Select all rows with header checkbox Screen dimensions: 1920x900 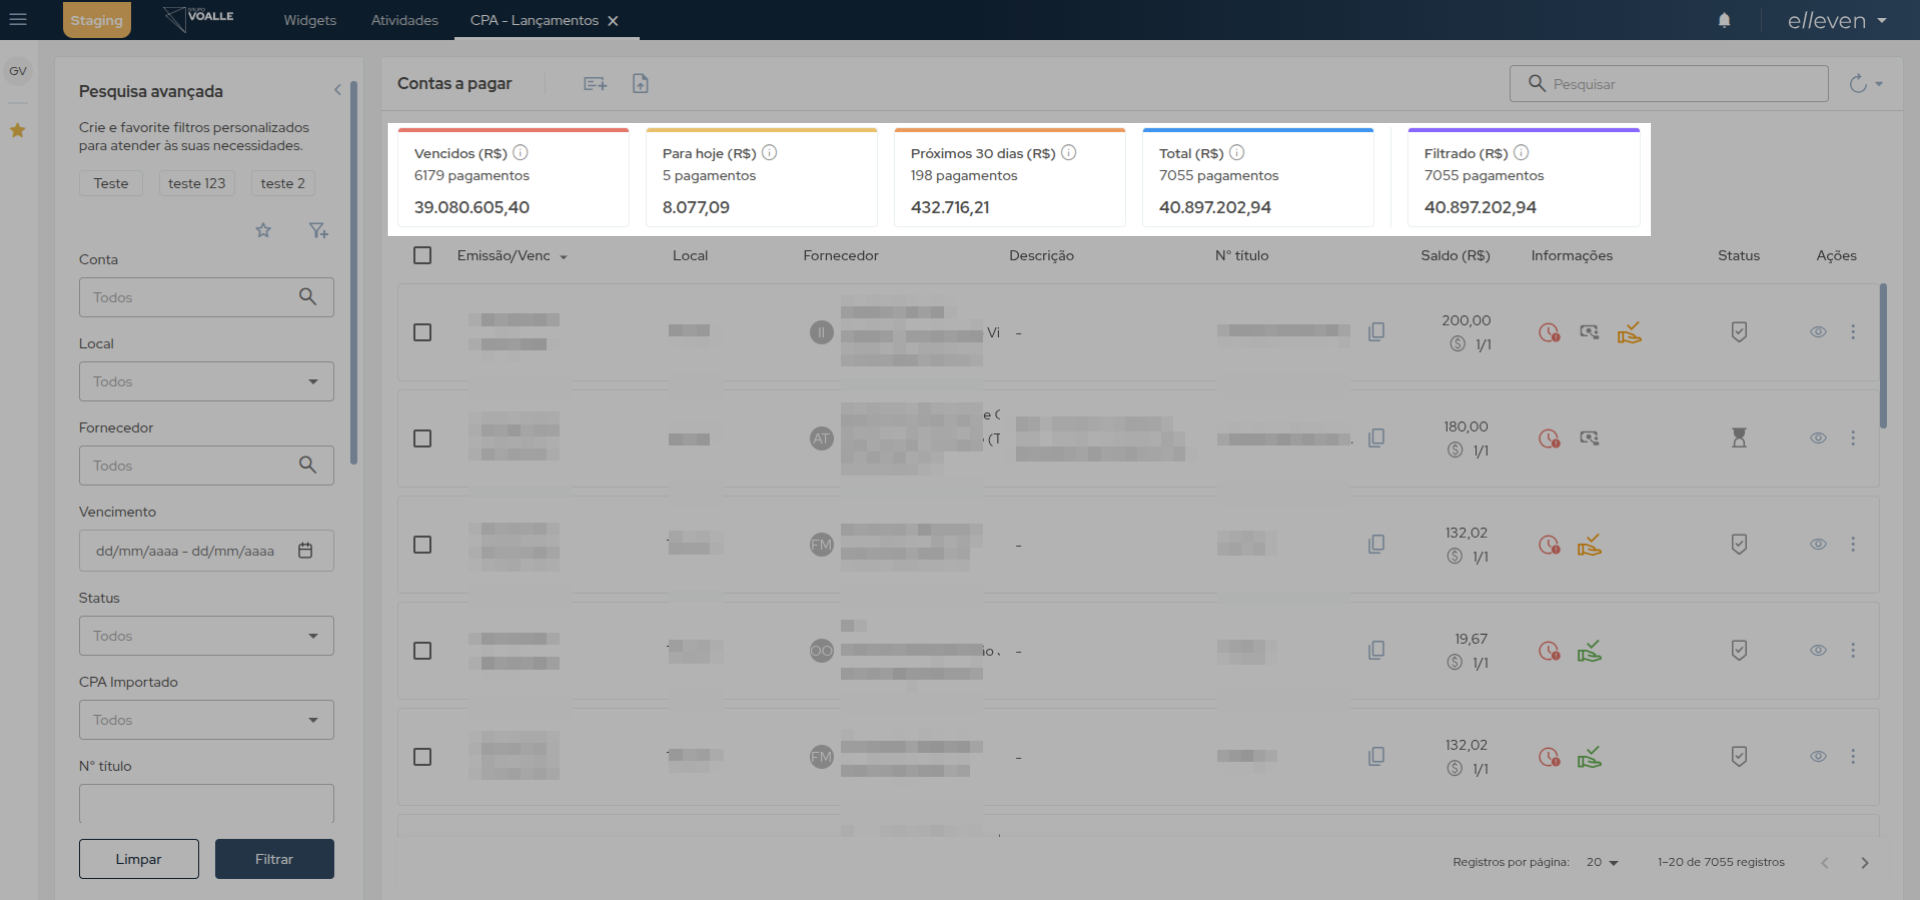point(423,256)
